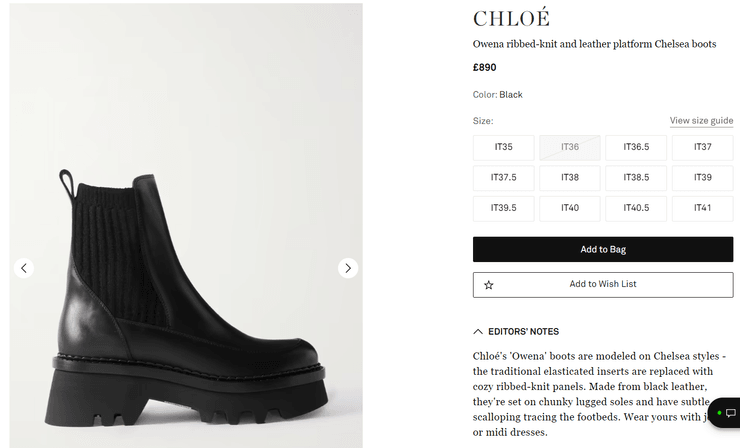Viewport: 740px width, 448px height.
Task: Pick size IT39
Action: (703, 178)
